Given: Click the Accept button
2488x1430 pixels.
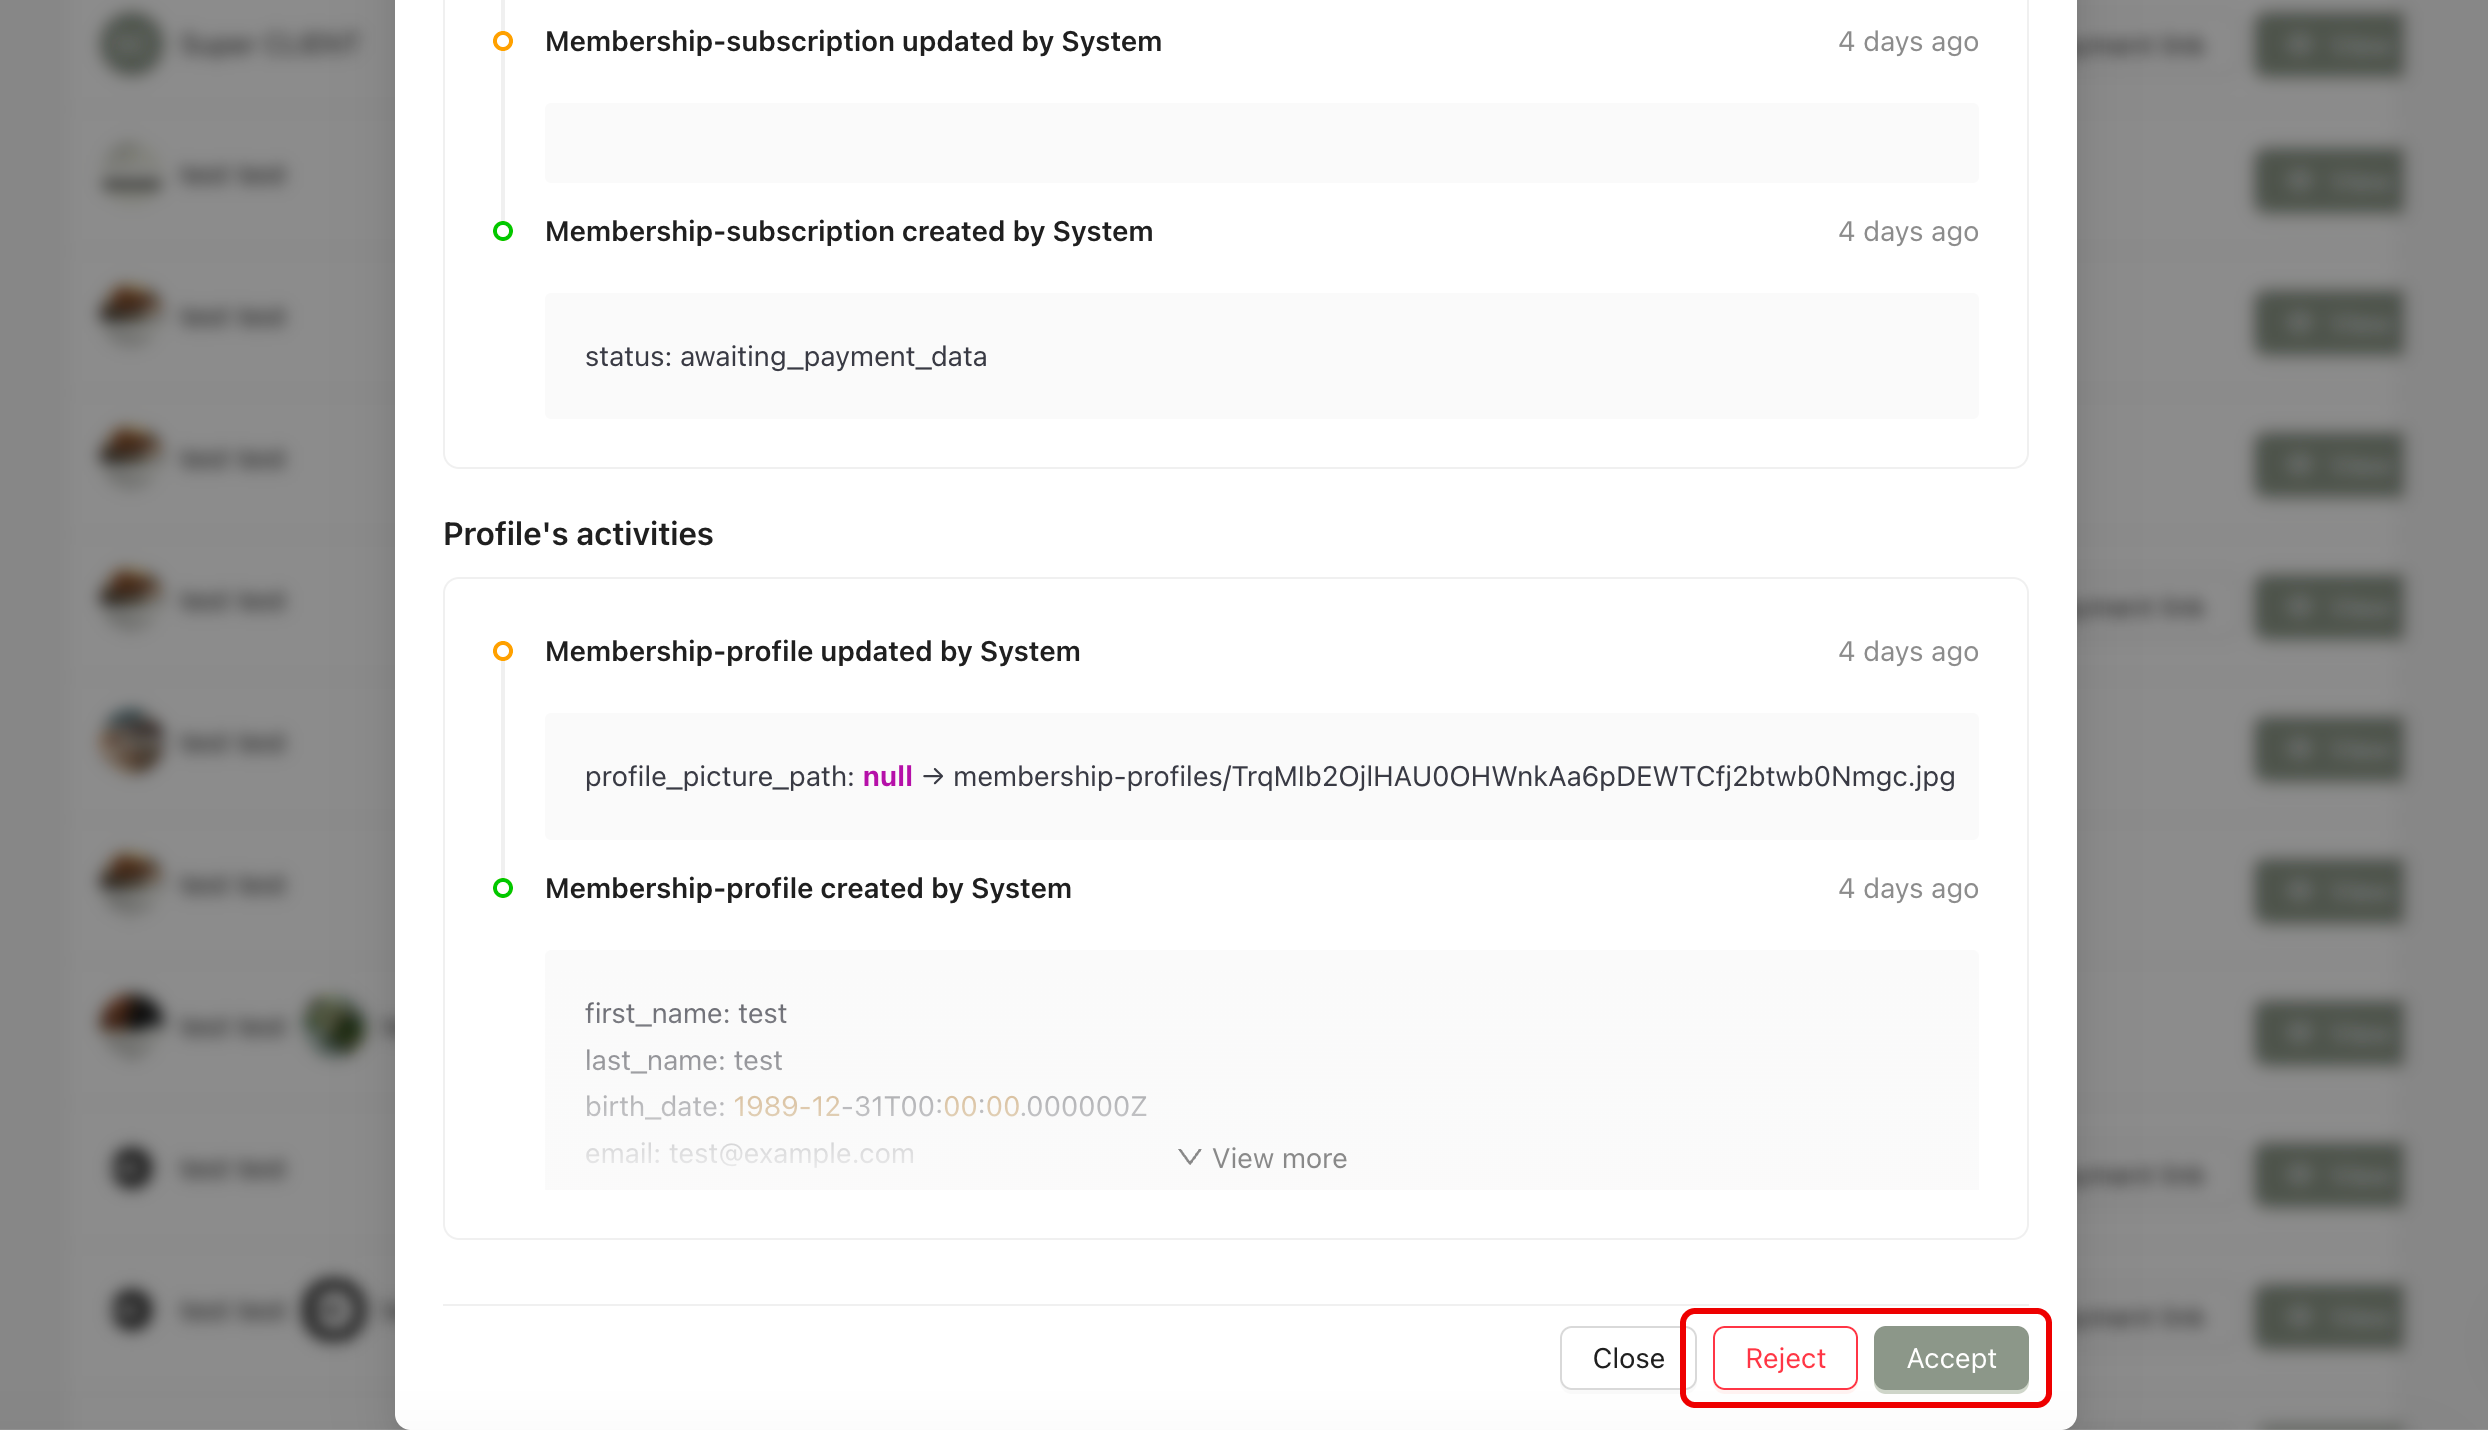Looking at the screenshot, I should [x=1950, y=1358].
